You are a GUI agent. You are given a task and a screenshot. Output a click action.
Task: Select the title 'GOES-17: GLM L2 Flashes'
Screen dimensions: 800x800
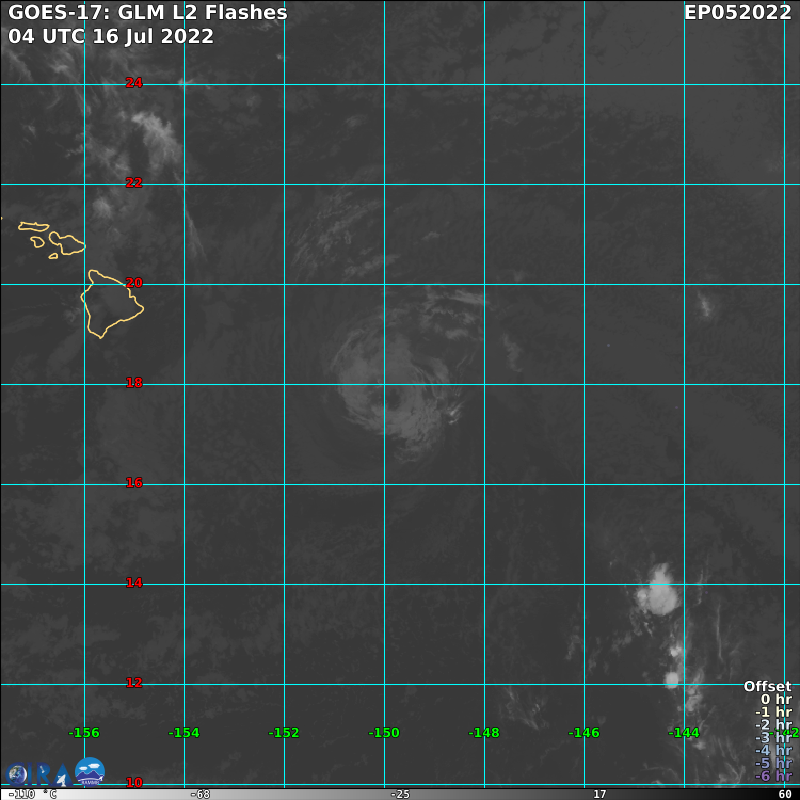pos(148,12)
